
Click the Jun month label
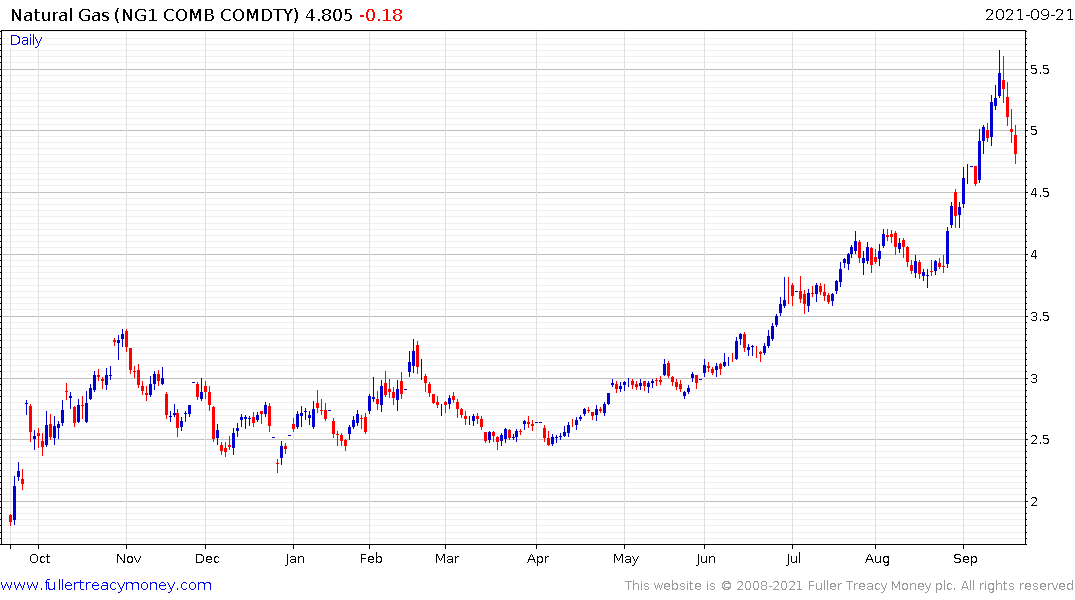pos(706,558)
